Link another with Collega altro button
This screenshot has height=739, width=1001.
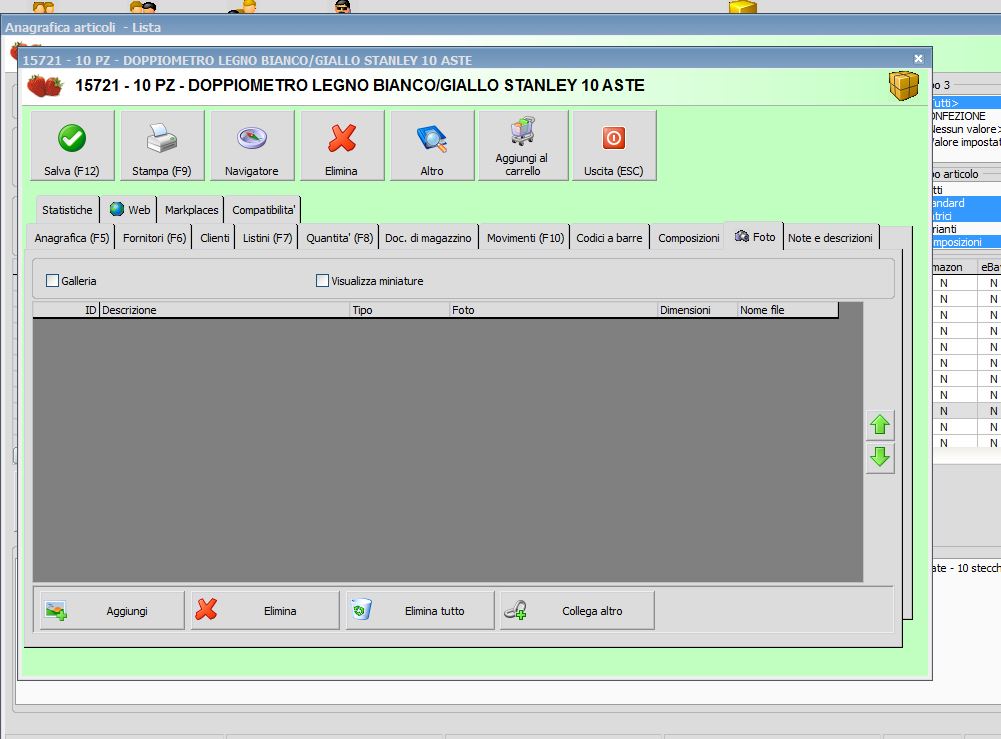coord(577,611)
